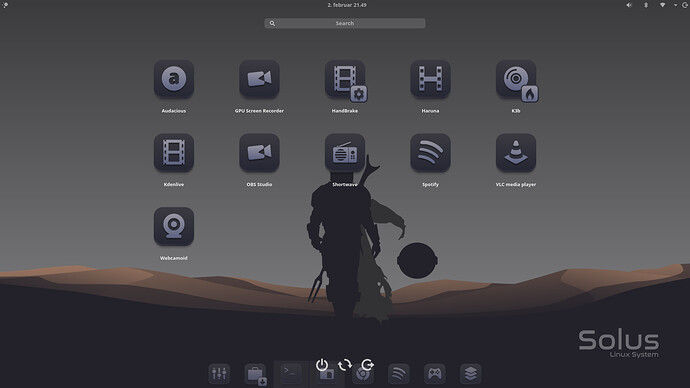Screen dimensions: 690x388
Task: Open Shortwave radio app
Action: [x=345, y=153]
